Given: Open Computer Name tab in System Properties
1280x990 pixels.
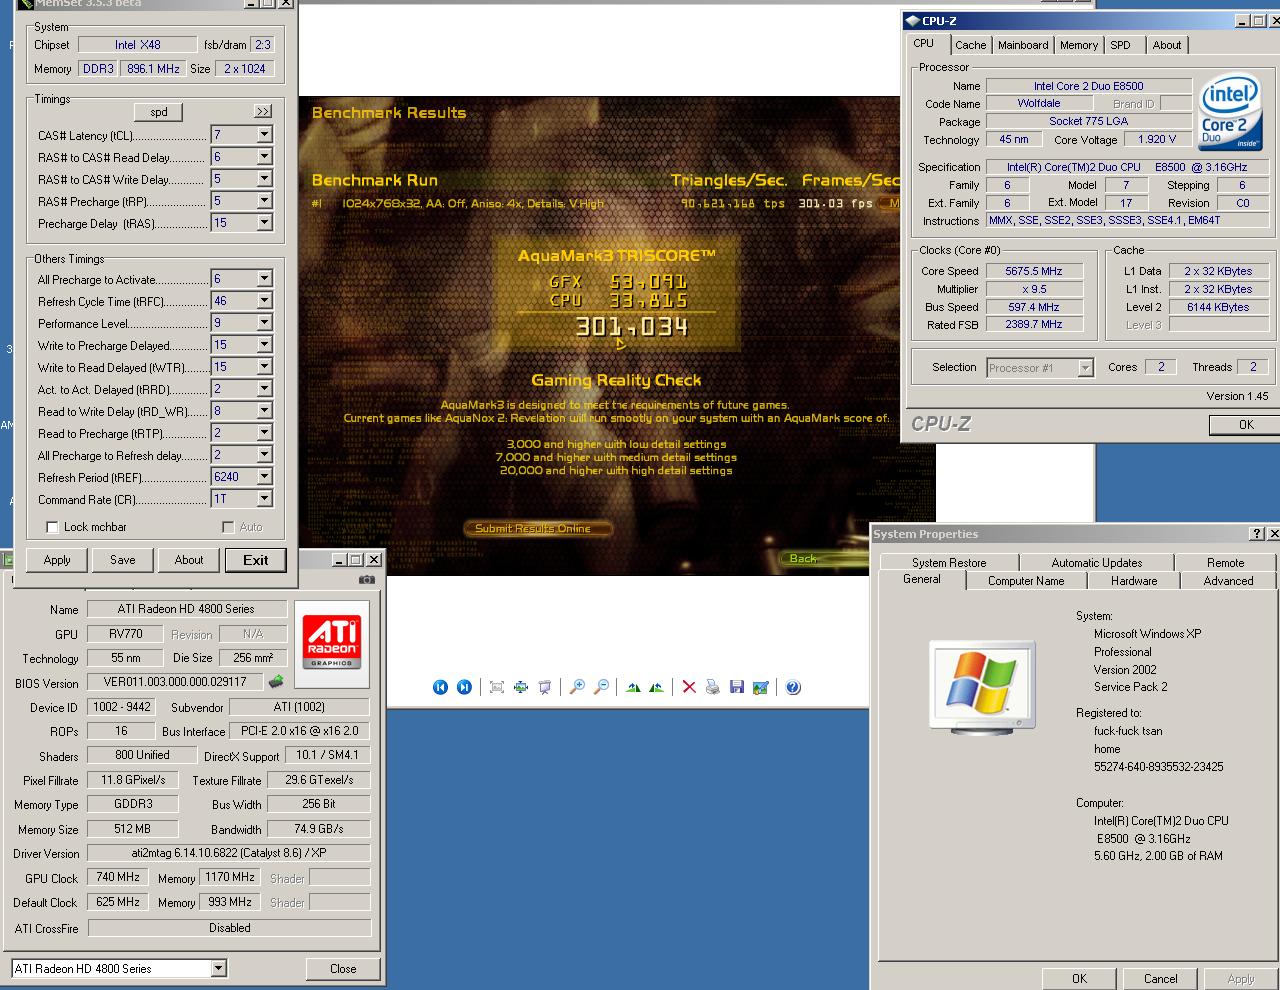Looking at the screenshot, I should [1026, 581].
